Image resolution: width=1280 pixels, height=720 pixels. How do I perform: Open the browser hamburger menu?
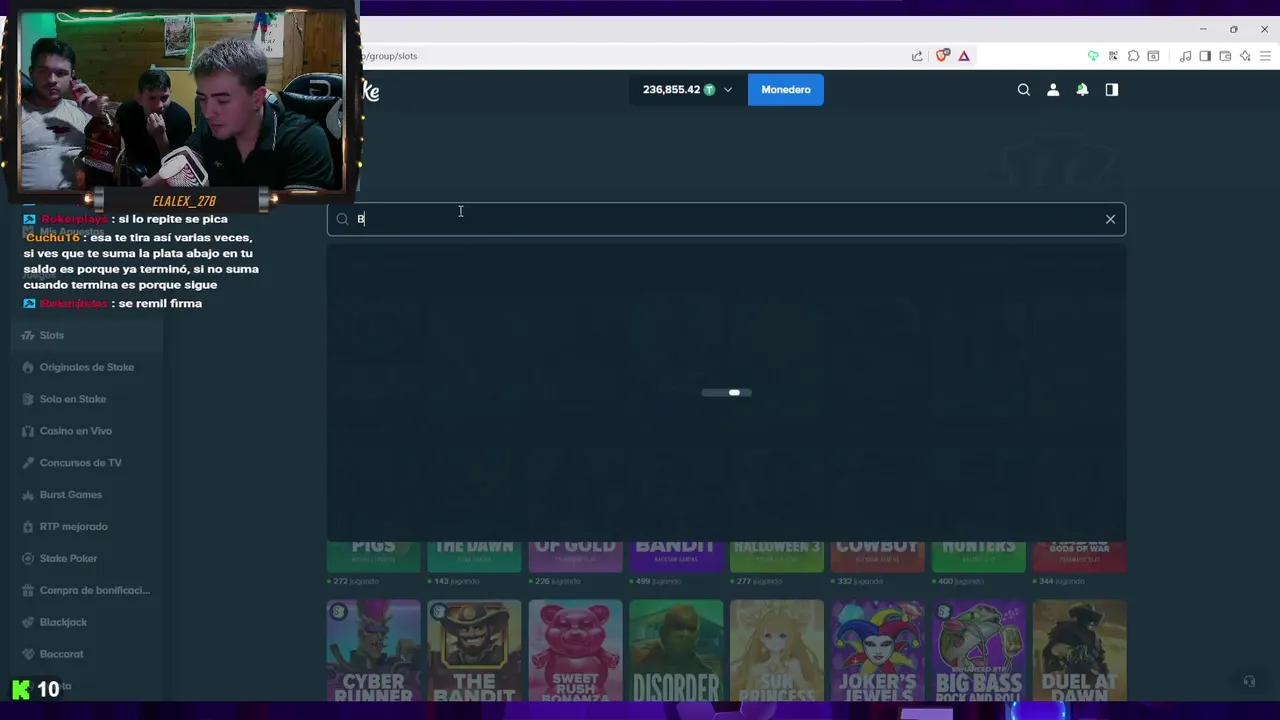pyautogui.click(x=1264, y=56)
